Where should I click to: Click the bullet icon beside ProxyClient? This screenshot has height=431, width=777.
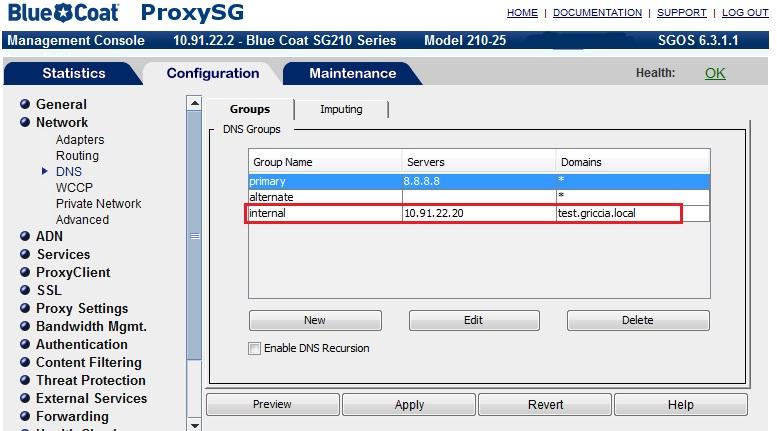pyautogui.click(x=25, y=272)
